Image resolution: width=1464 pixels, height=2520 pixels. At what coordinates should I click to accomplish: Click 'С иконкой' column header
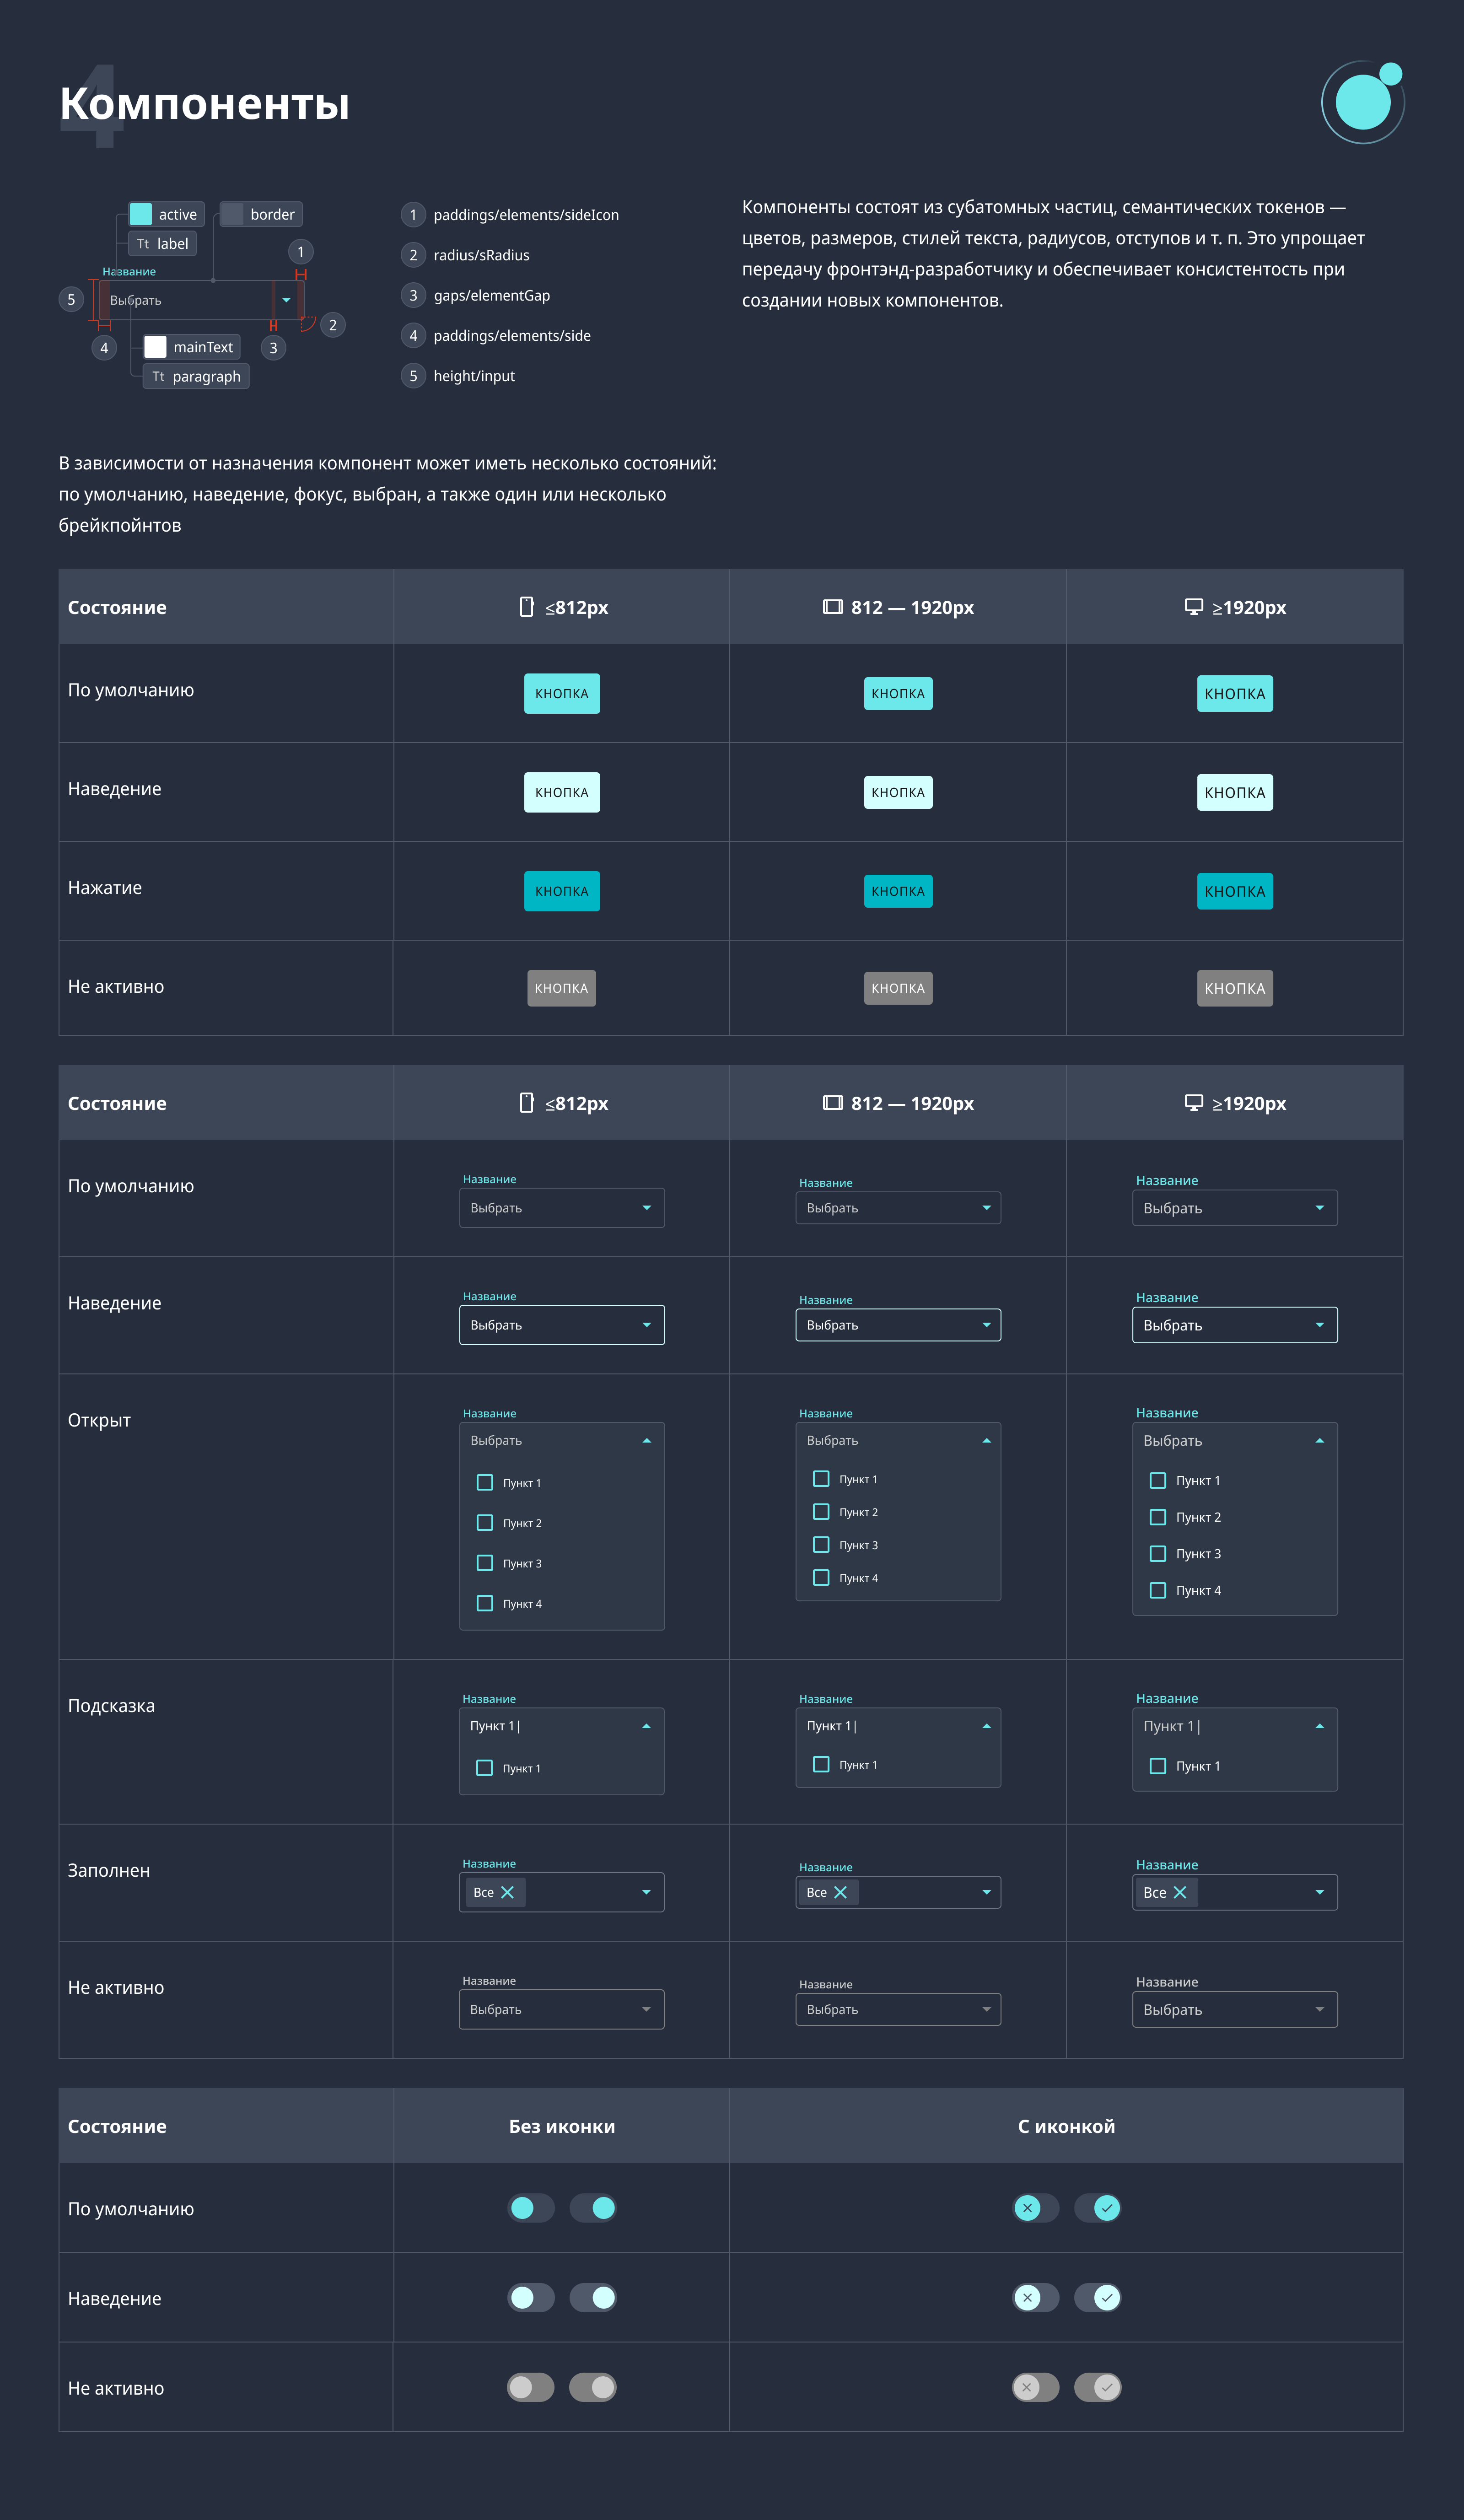pyautogui.click(x=1066, y=2126)
